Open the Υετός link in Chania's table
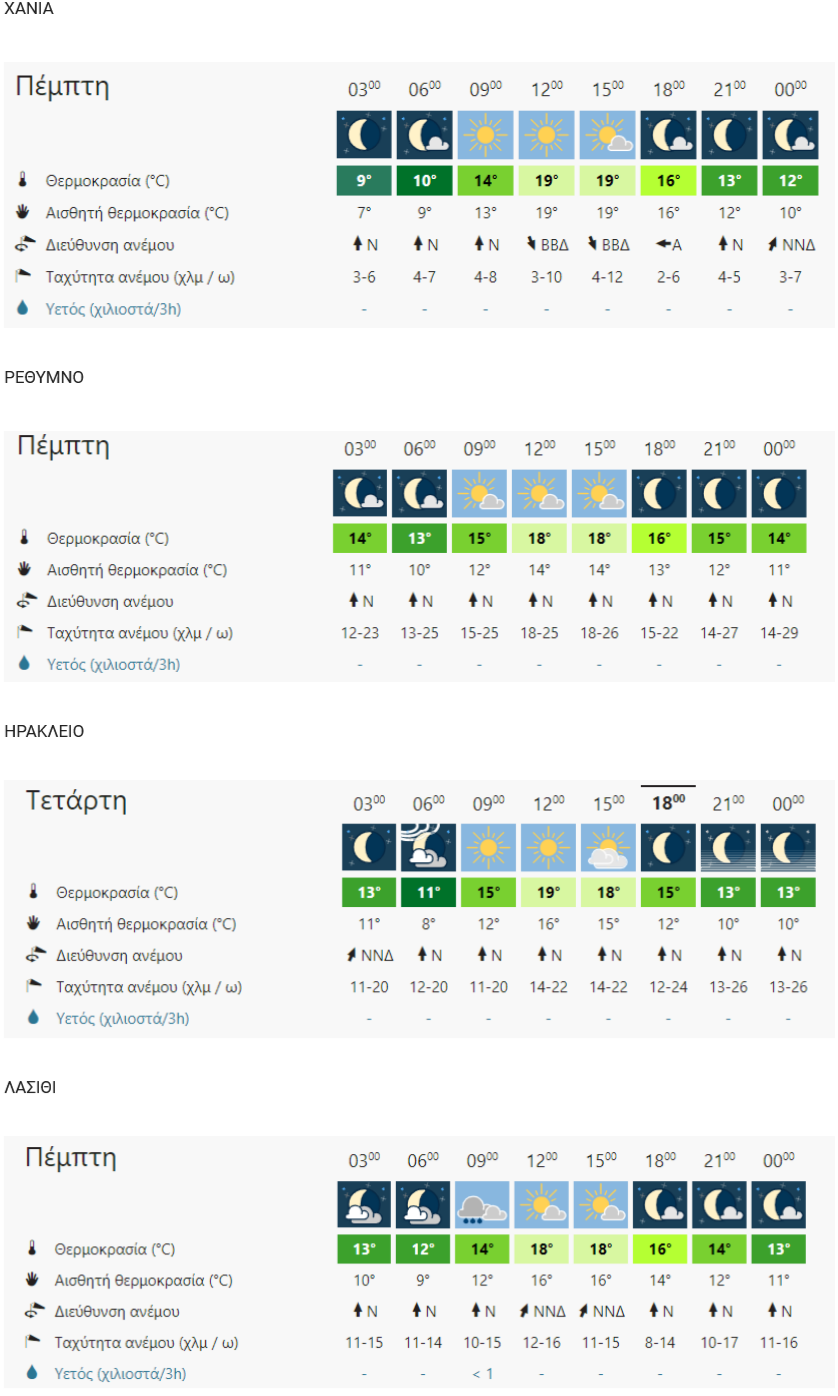 point(113,309)
